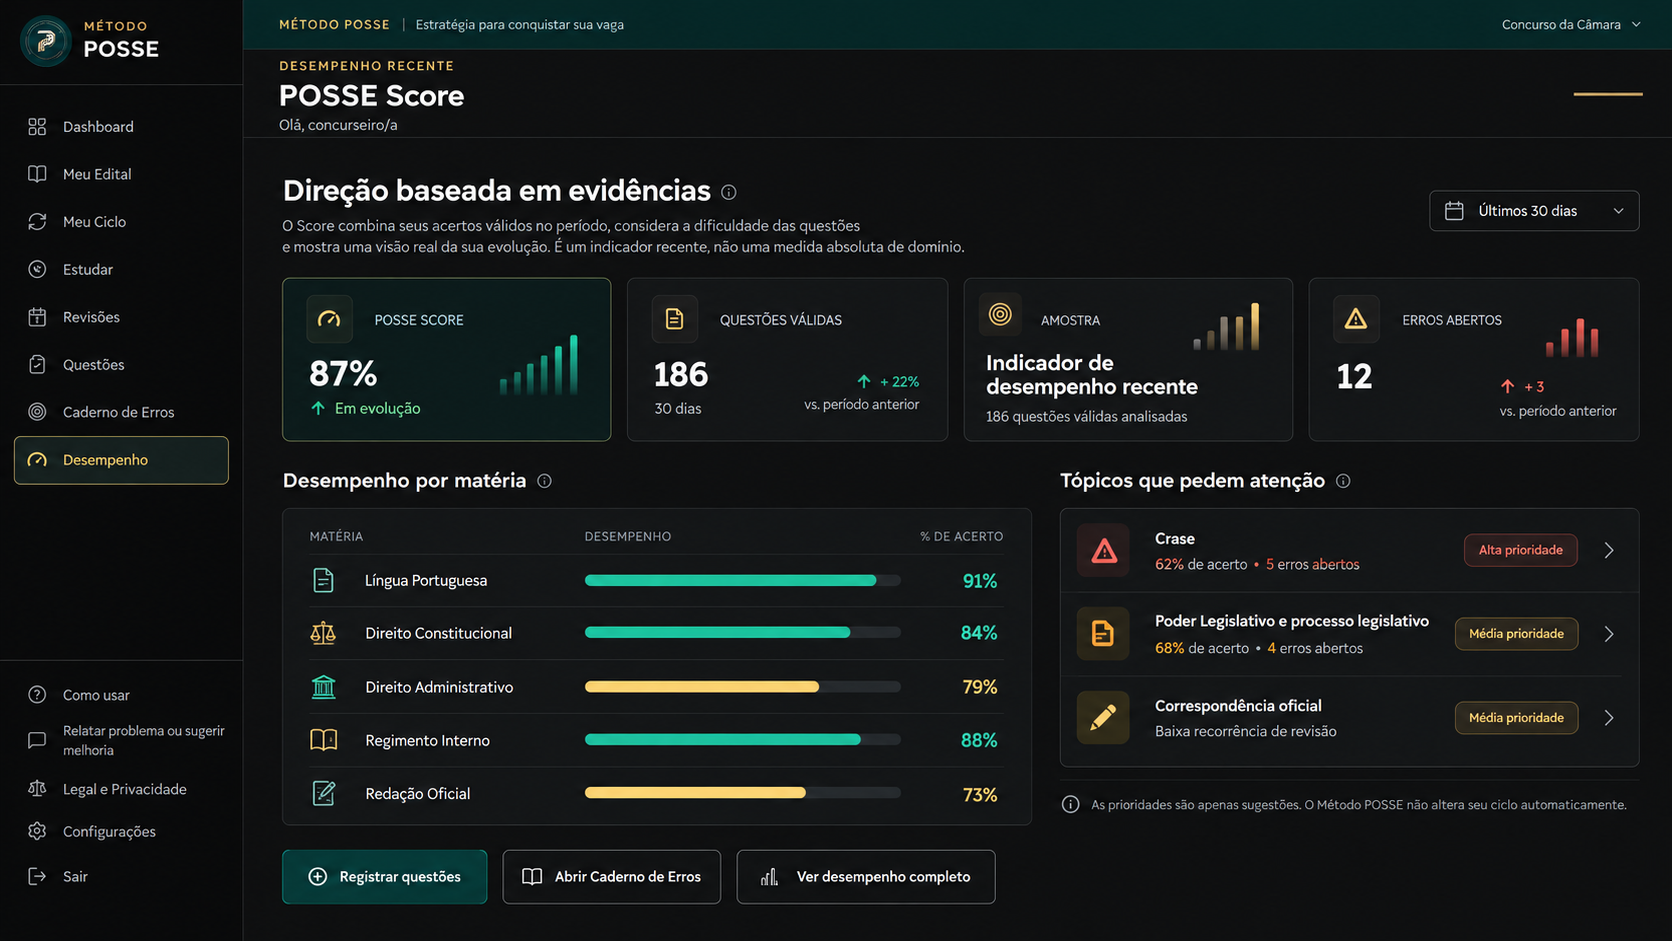Click Média prioridade badge for Poder Legislativo
Screen dimensions: 1672x941
coord(1516,634)
